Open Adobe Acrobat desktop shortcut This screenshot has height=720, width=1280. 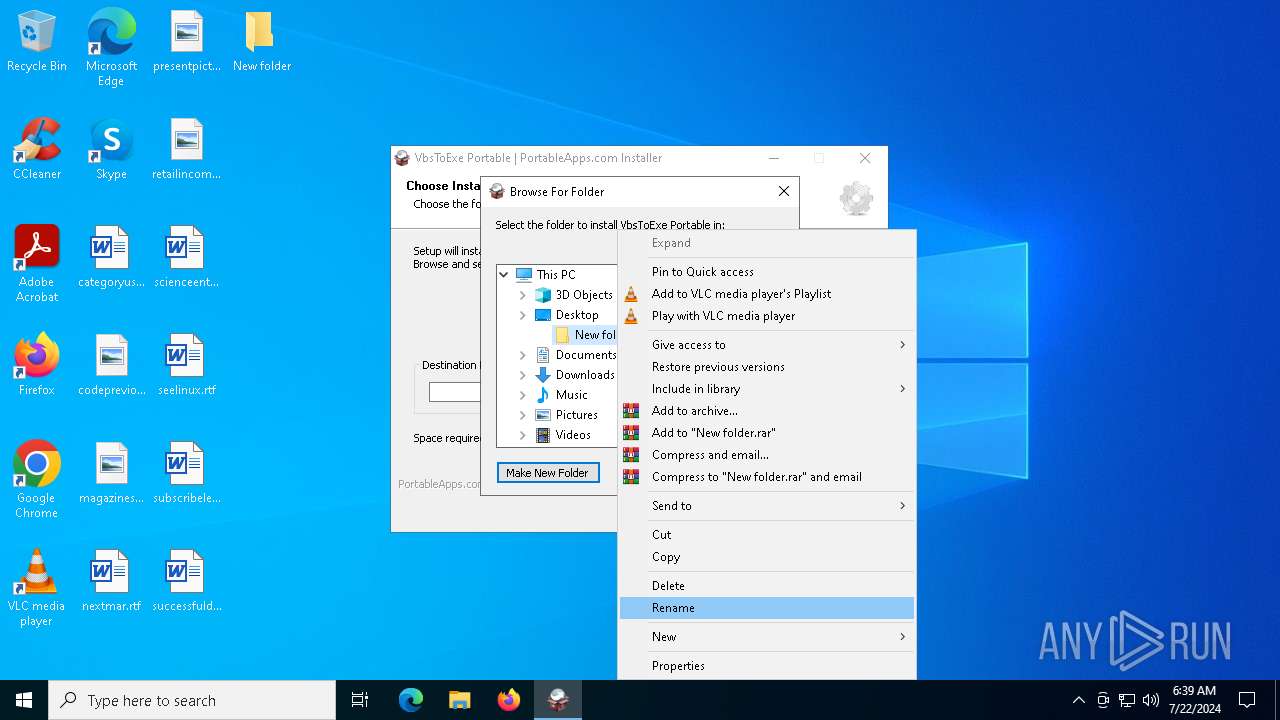click(37, 264)
